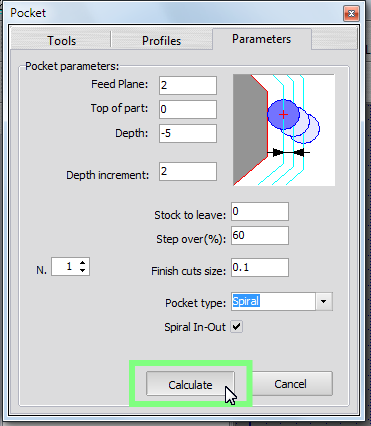This screenshot has height=426, width=371.
Task: Click the Step over(%) field
Action: [260, 235]
